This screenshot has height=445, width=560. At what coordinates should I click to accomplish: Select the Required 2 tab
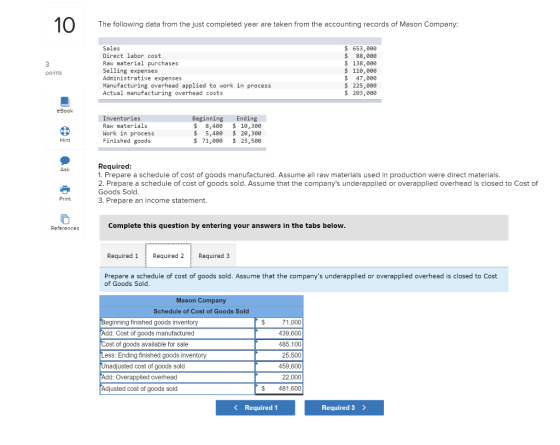click(x=168, y=256)
